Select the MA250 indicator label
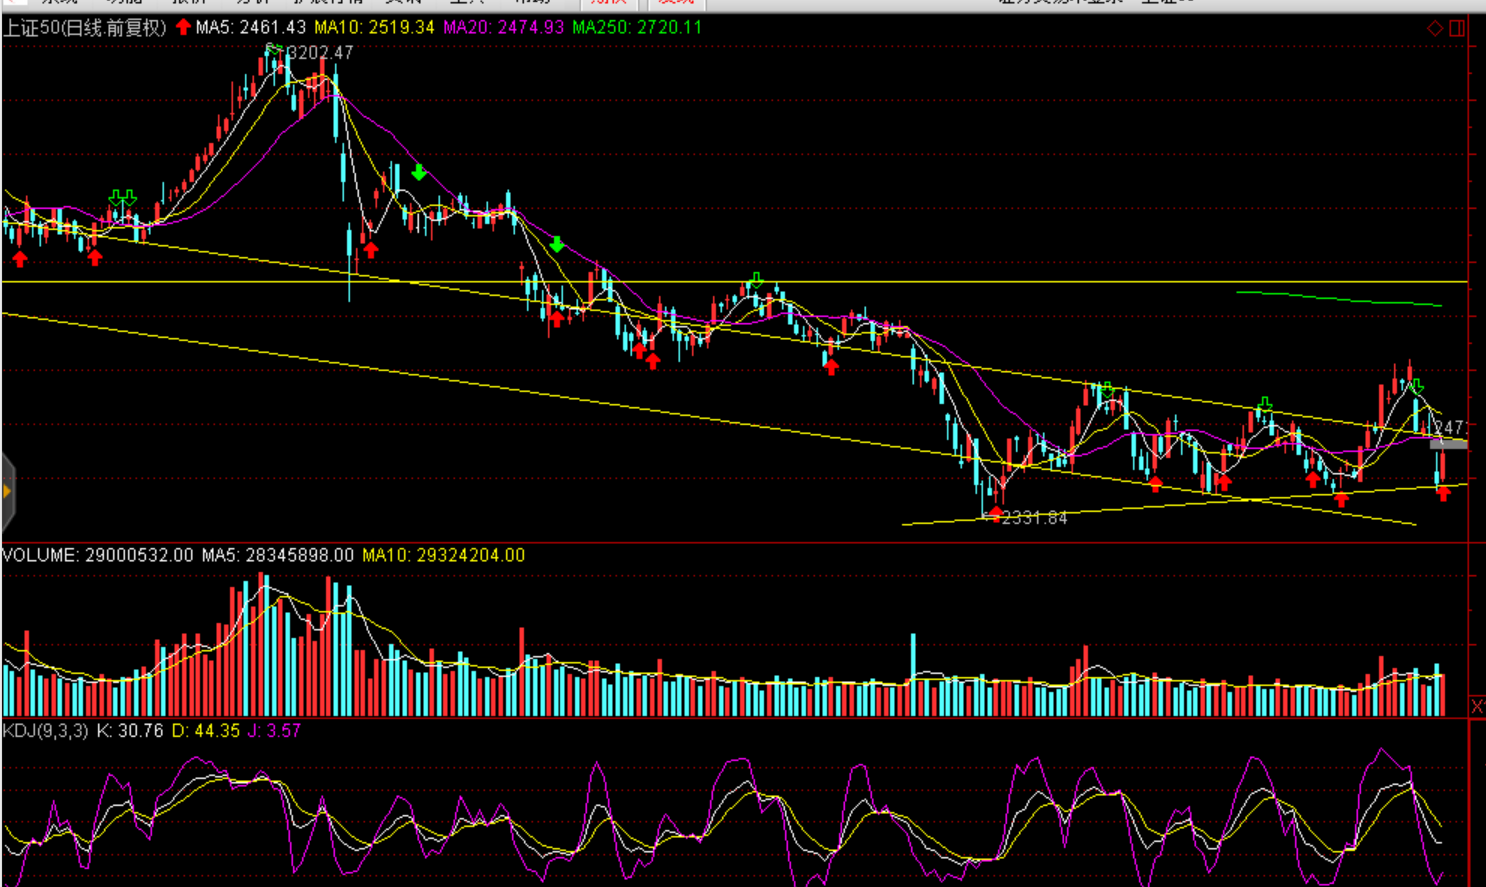 637,27
